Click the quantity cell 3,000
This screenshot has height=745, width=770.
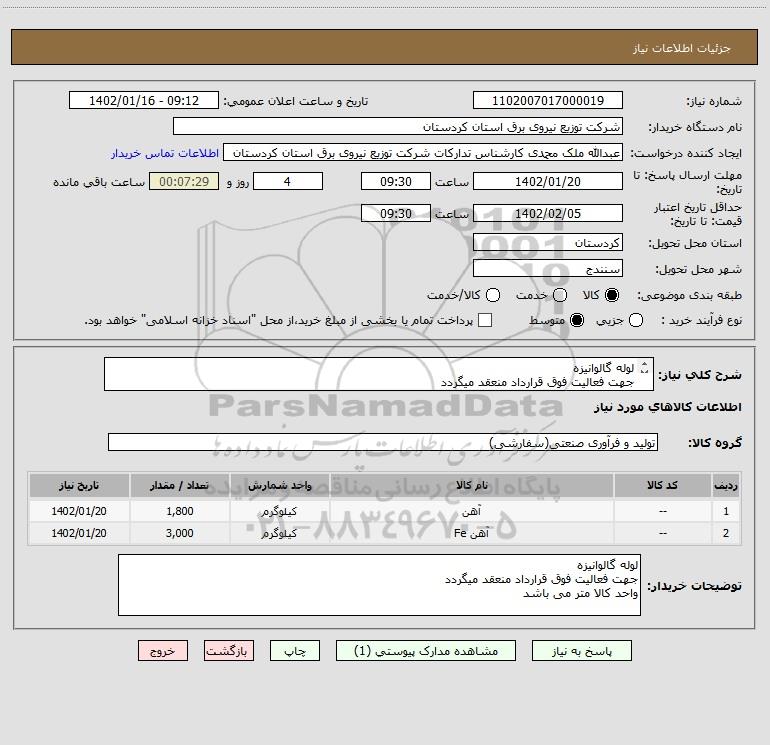coord(180,533)
